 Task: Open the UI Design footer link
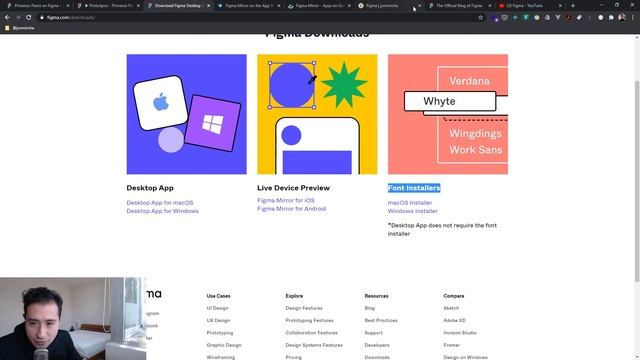(218, 308)
